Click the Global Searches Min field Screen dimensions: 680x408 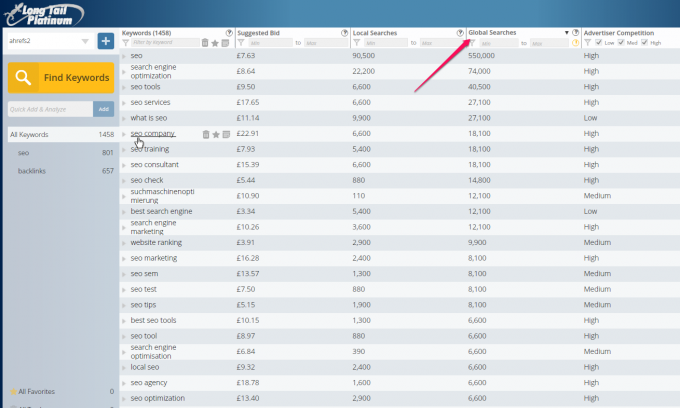[x=499, y=43]
